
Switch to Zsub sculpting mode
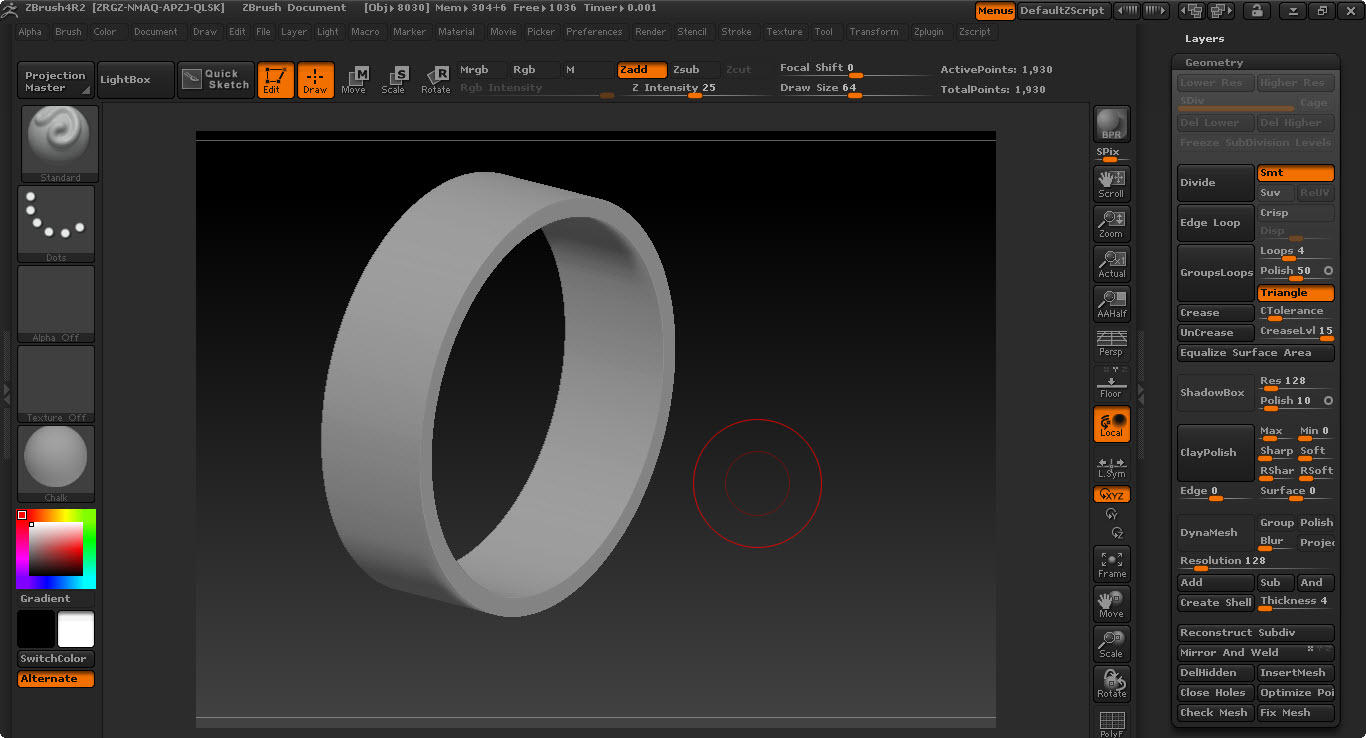coord(692,70)
